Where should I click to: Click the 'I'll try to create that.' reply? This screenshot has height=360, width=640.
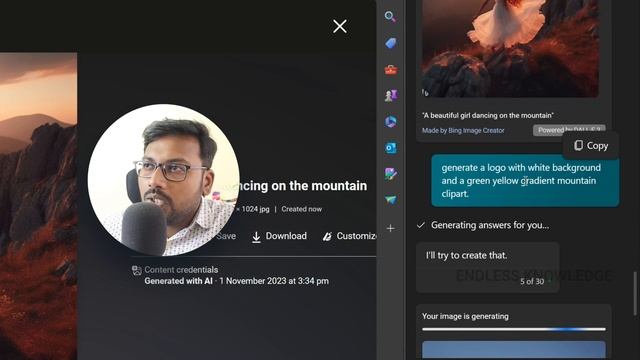coord(466,256)
